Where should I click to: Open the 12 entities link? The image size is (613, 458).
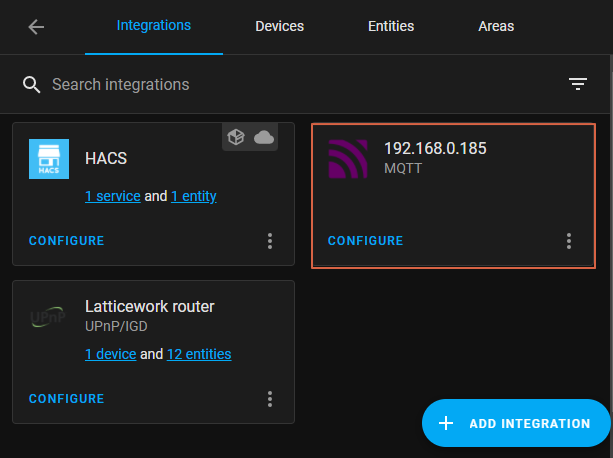click(x=199, y=354)
